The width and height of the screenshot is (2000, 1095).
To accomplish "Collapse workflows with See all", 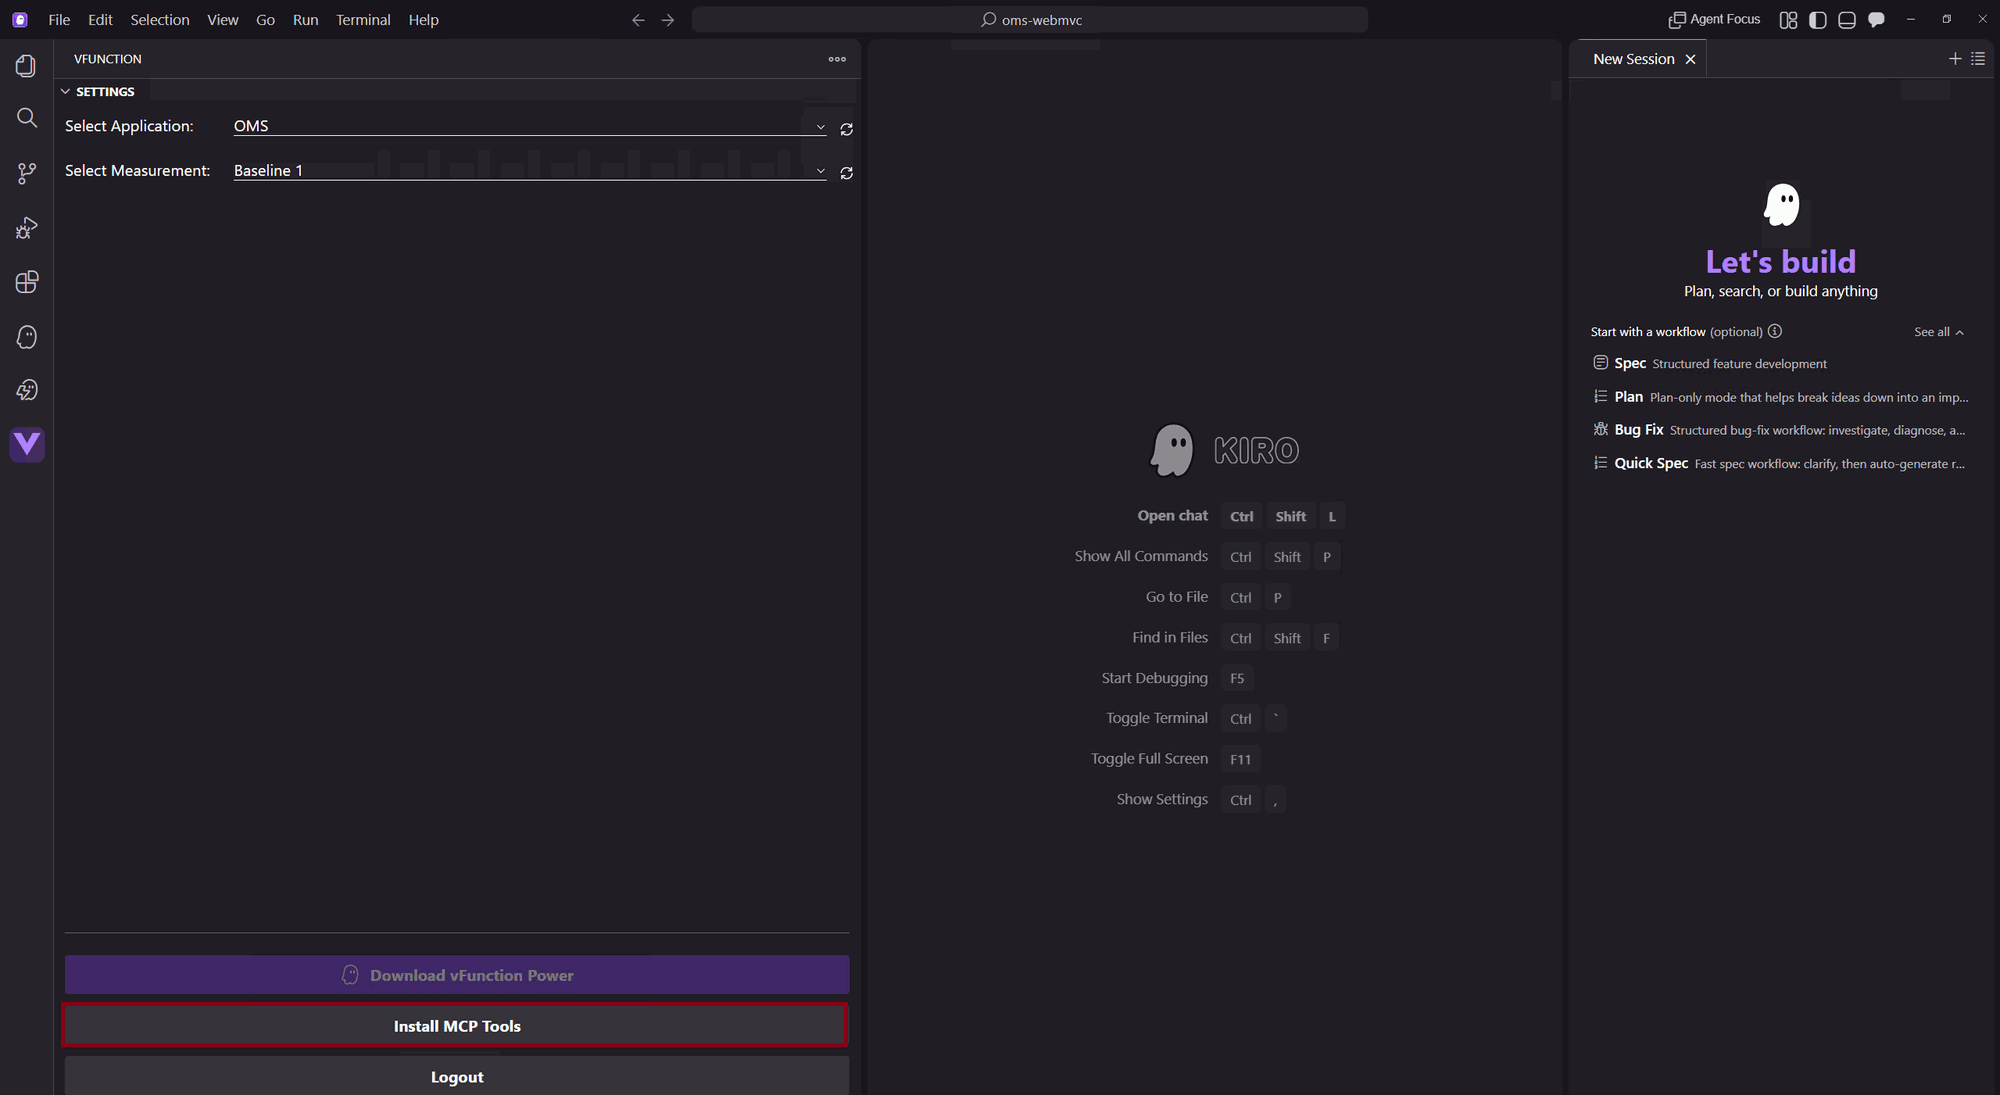I will [1939, 332].
